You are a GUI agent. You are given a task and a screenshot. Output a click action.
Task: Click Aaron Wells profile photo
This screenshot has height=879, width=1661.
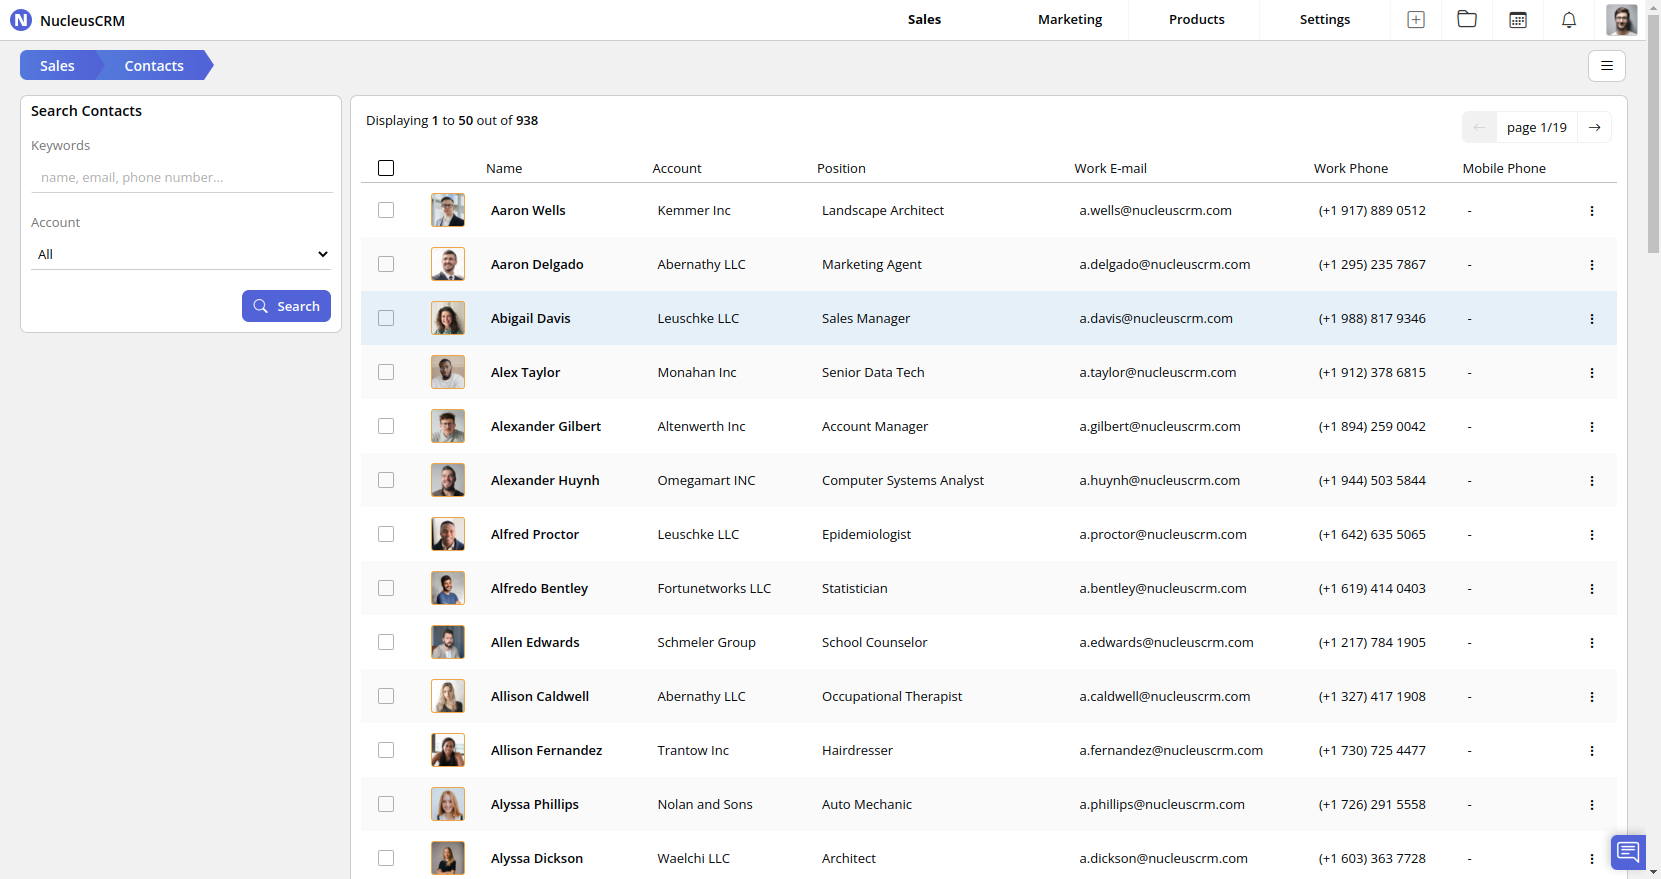pos(448,210)
